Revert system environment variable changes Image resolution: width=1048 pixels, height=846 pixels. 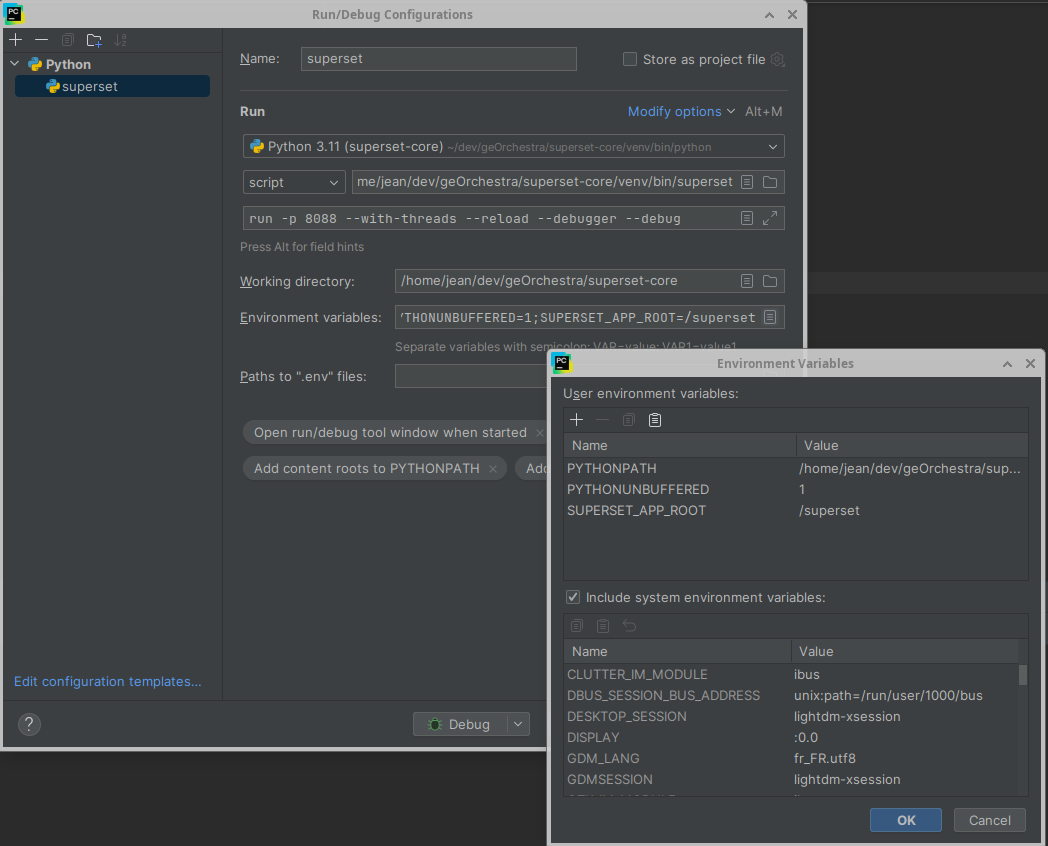point(629,625)
